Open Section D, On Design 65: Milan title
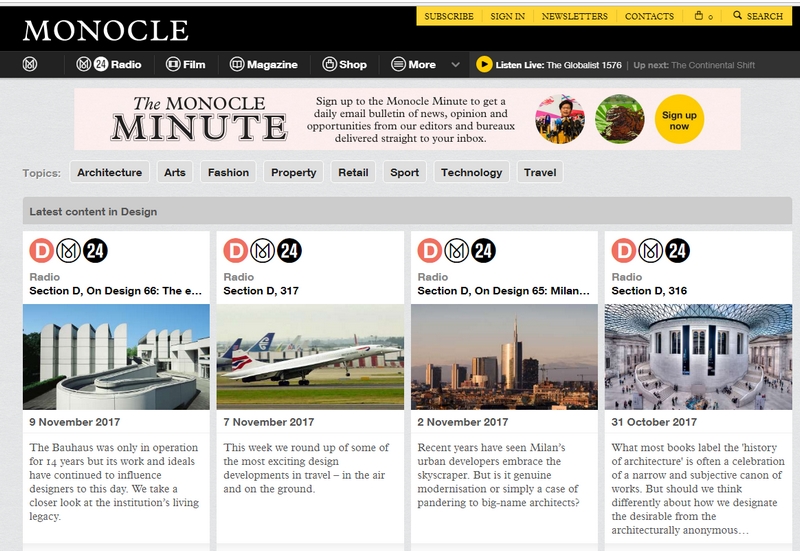This screenshot has height=551, width=800. click(504, 291)
